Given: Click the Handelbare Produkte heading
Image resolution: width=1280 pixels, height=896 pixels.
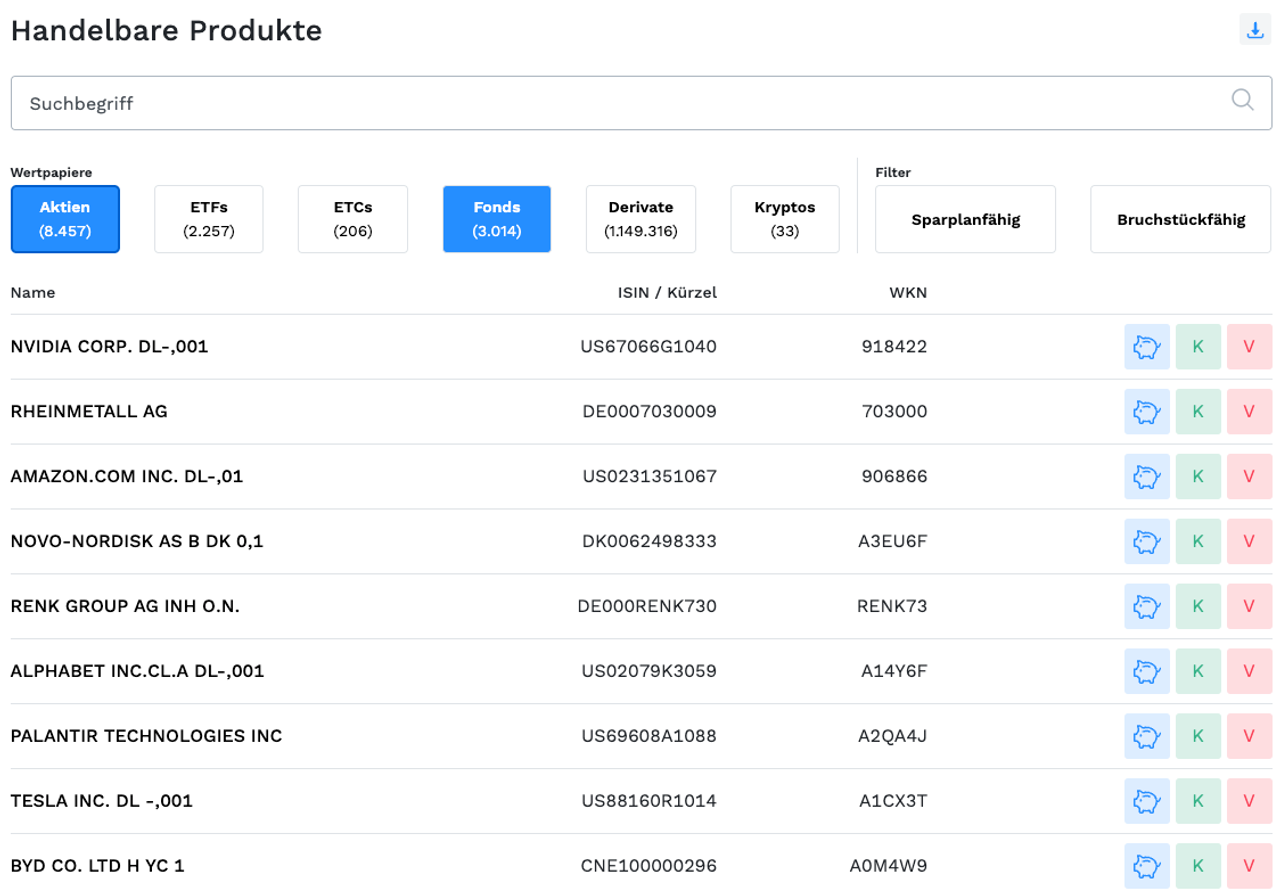Looking at the screenshot, I should click(166, 30).
